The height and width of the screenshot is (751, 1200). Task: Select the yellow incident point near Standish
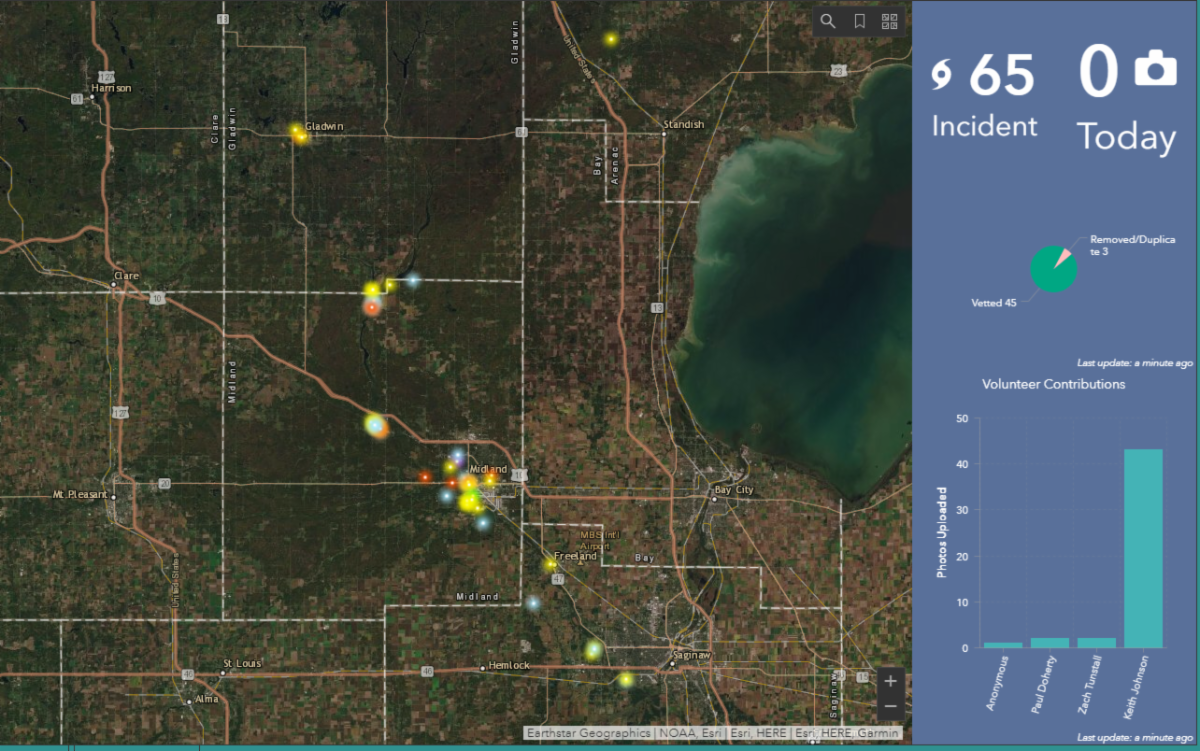click(x=610, y=40)
